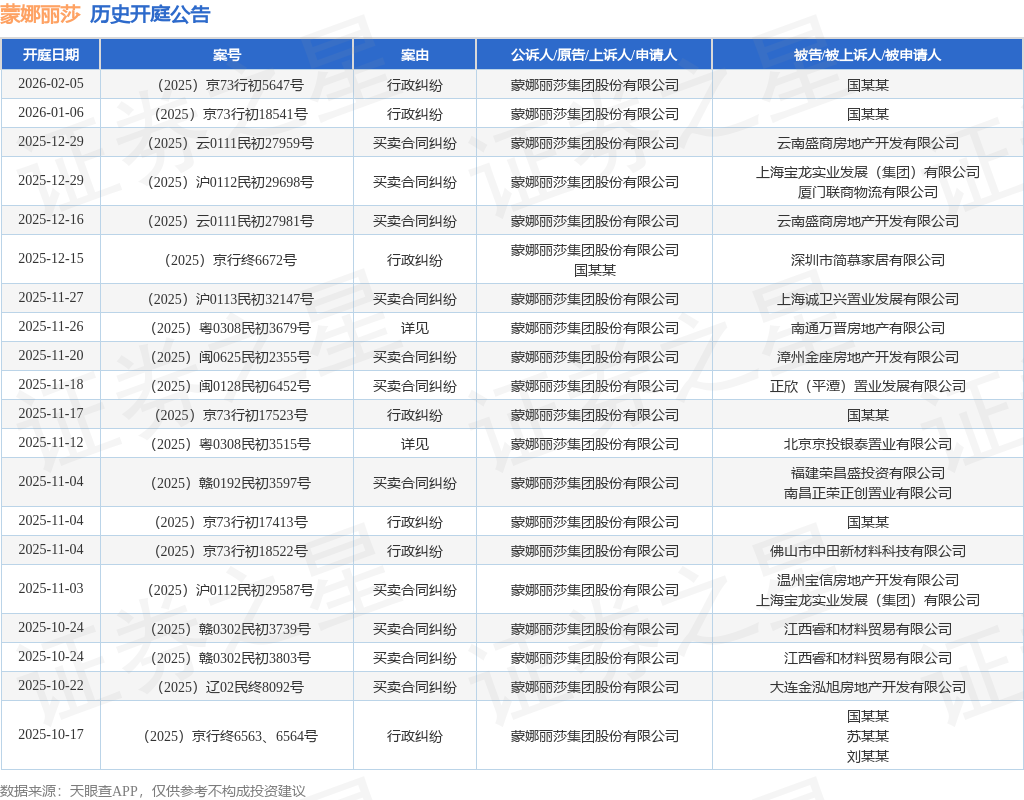Select case number (2025)京73行初5647号
1024x800 pixels.
tap(227, 85)
